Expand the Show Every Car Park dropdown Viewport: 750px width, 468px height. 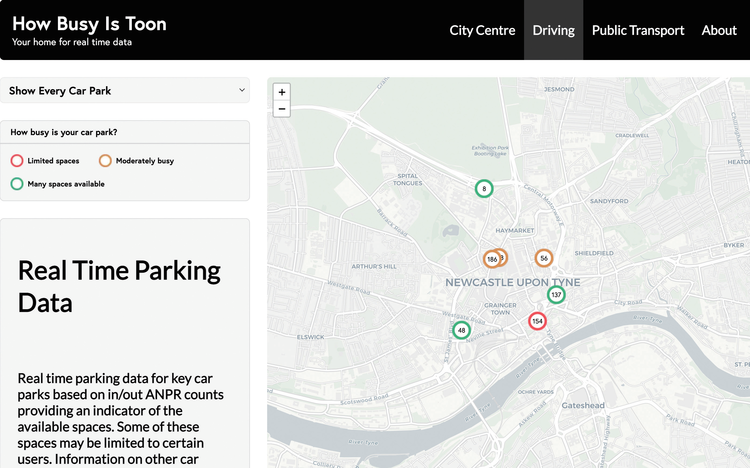[x=125, y=90]
